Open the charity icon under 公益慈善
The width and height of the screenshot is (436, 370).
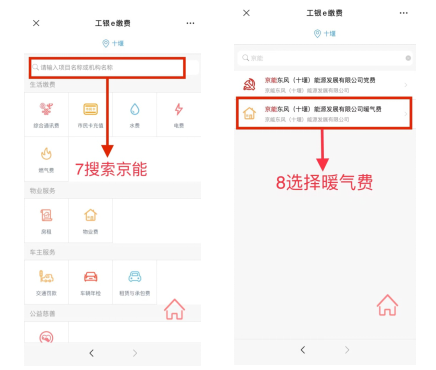(x=46, y=337)
